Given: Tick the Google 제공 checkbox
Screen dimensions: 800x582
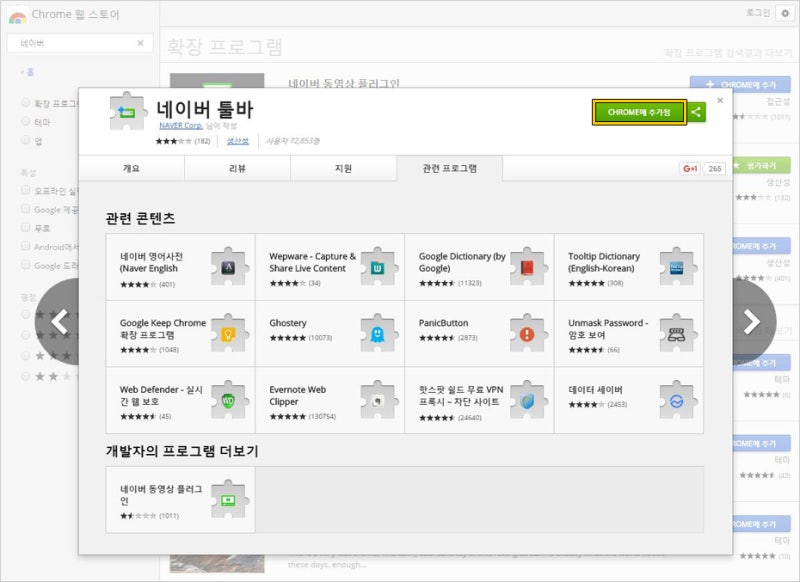Looking at the screenshot, I should pos(26,209).
